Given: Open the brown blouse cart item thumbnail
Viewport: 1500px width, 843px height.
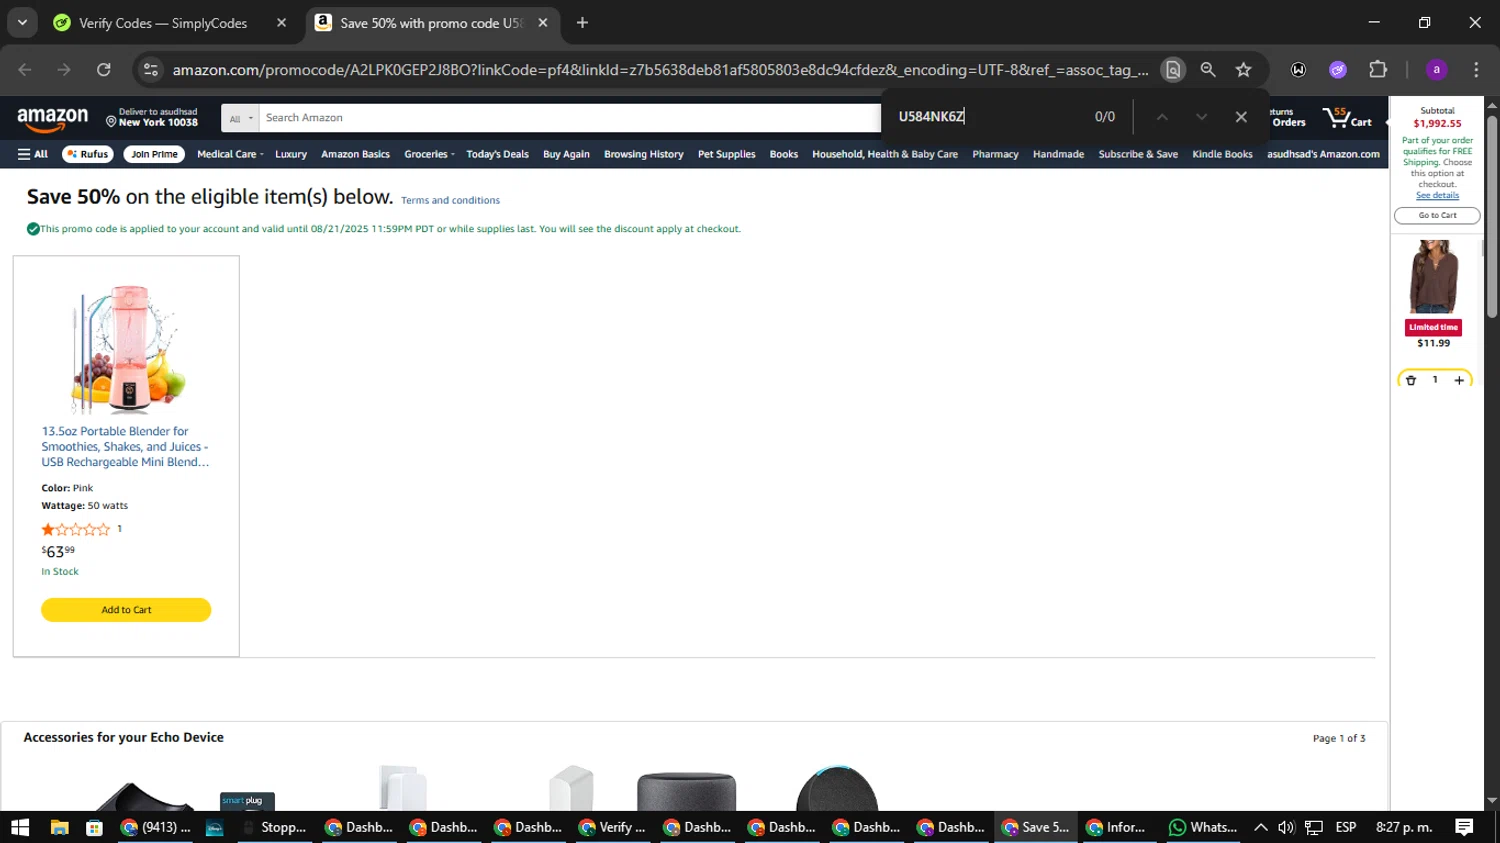Looking at the screenshot, I should coord(1433,277).
